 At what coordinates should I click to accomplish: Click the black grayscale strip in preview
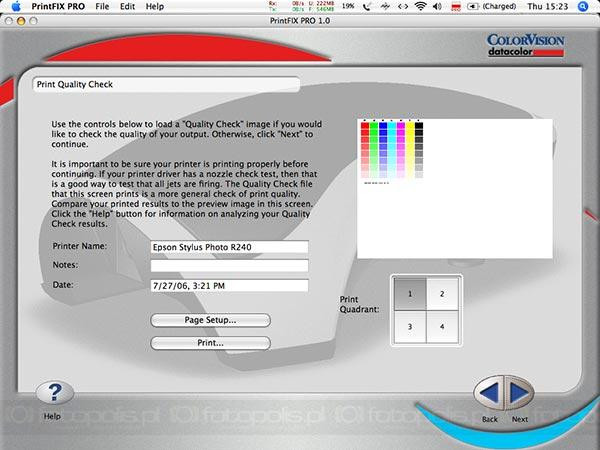click(419, 150)
